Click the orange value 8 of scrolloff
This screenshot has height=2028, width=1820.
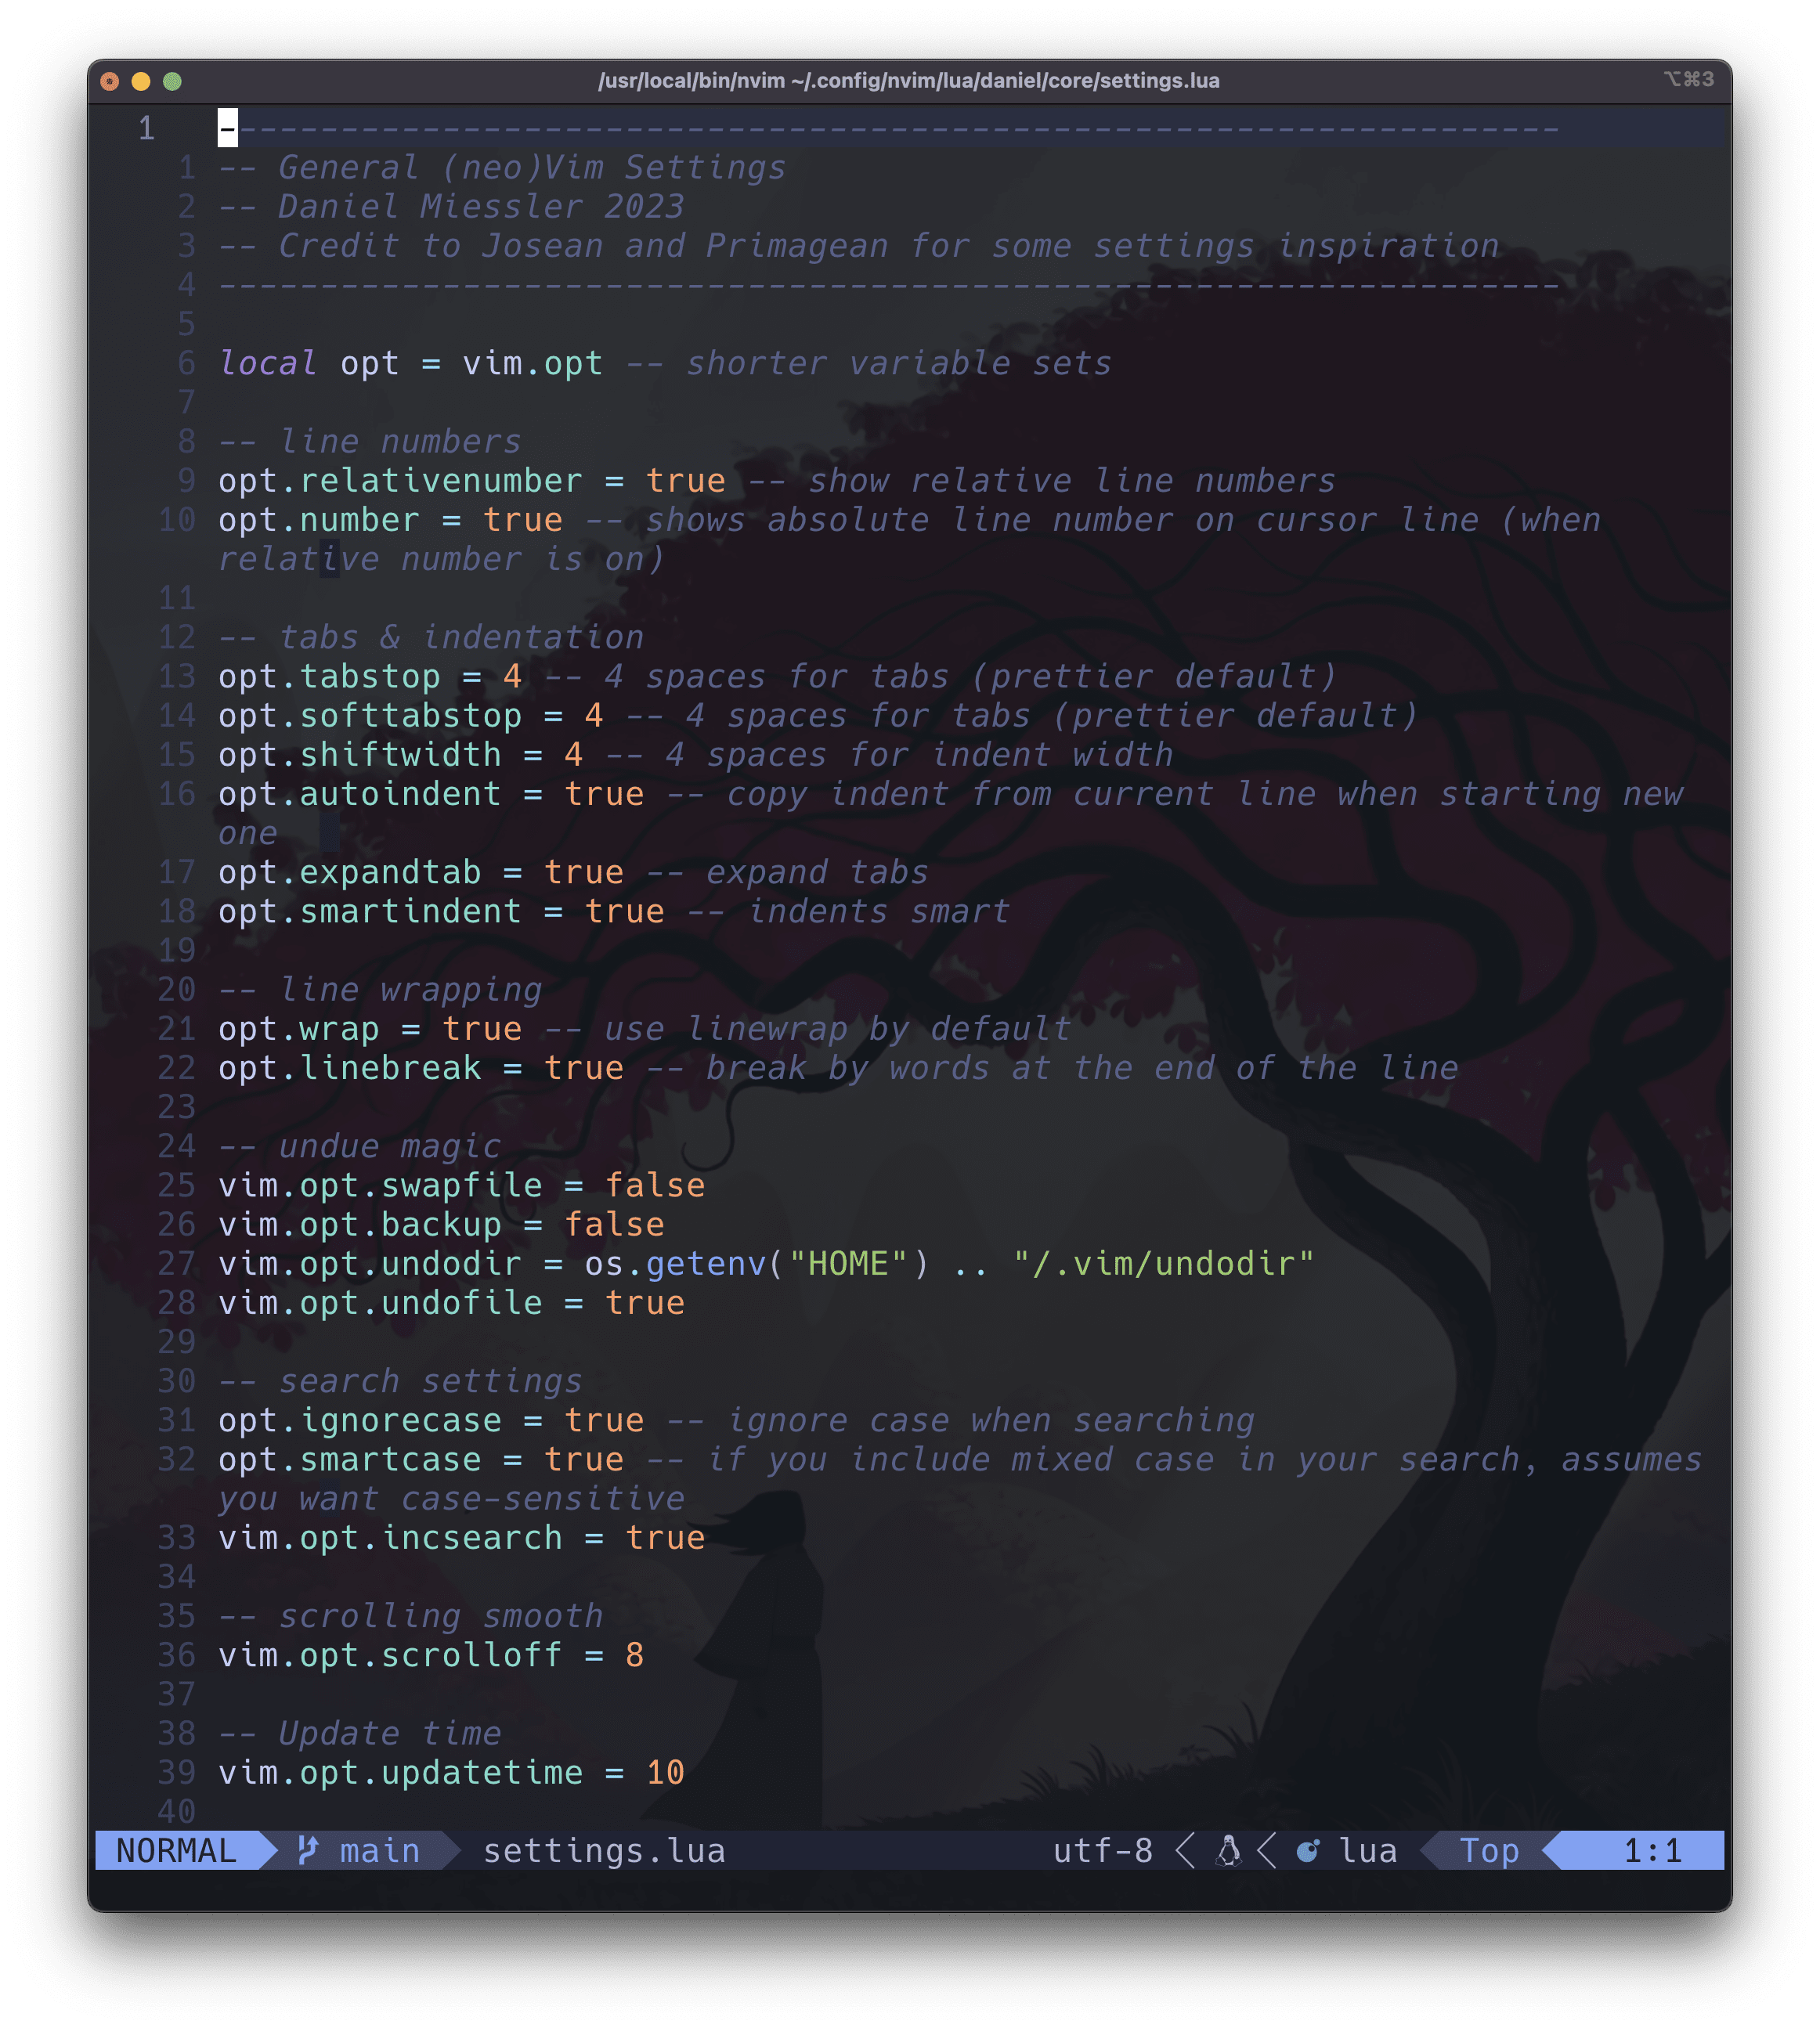click(x=637, y=1655)
